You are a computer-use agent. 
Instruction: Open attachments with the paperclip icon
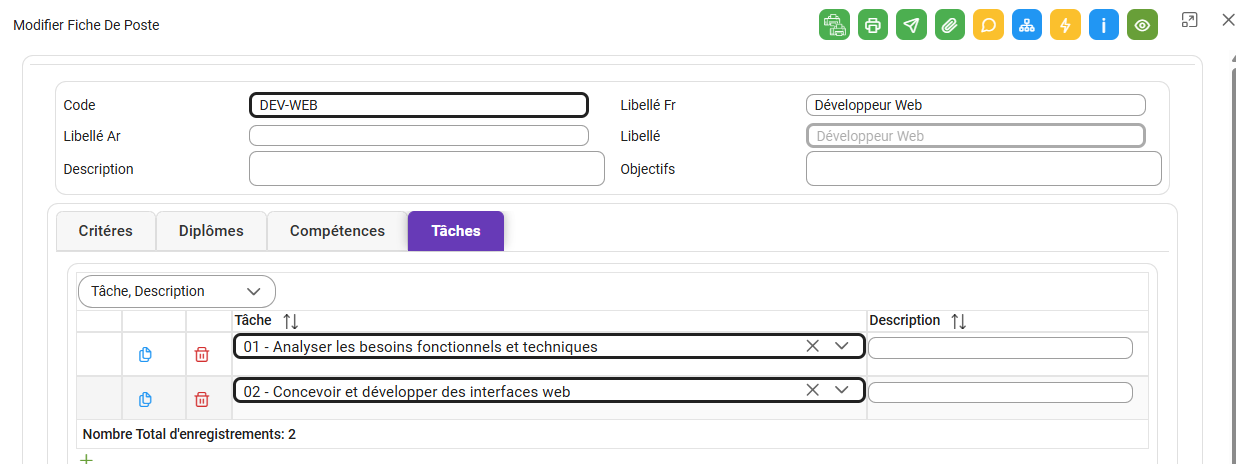coord(950,25)
